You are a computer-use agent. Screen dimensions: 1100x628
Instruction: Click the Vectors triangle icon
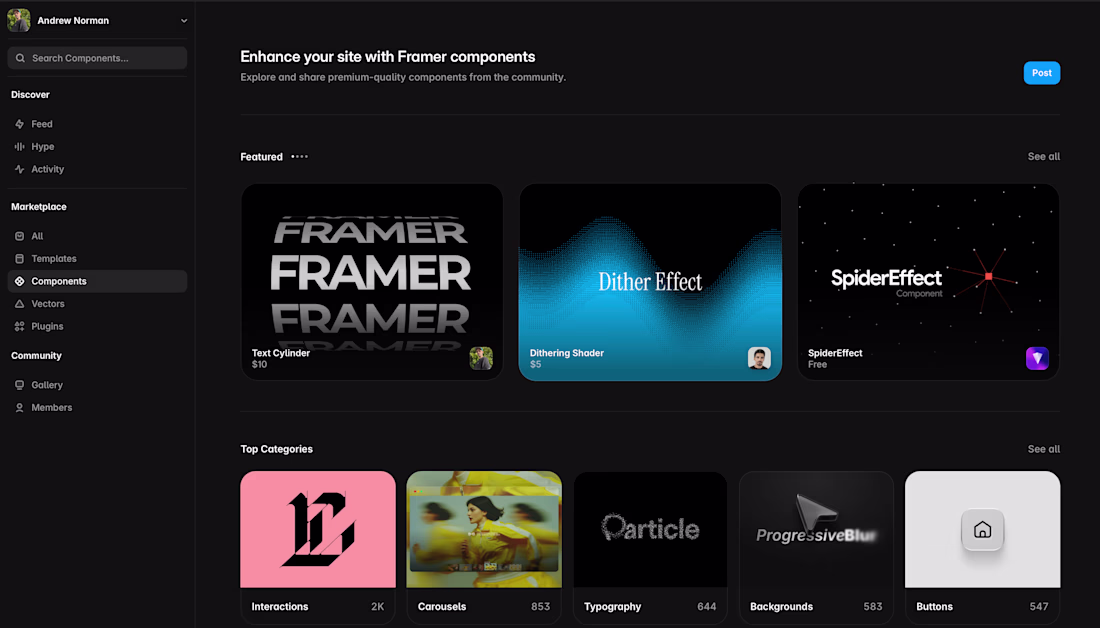pyautogui.click(x=20, y=304)
